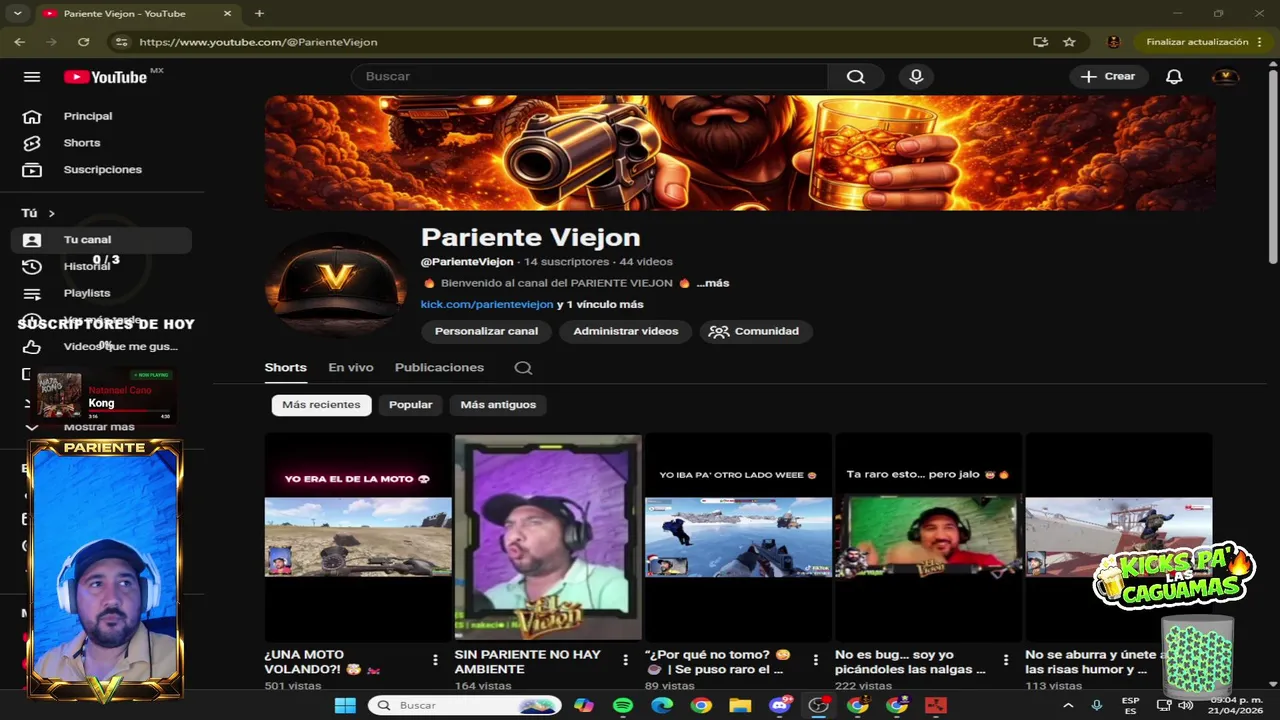Search within channel magnifier icon
Screen dimensions: 1280x720
(x=523, y=368)
